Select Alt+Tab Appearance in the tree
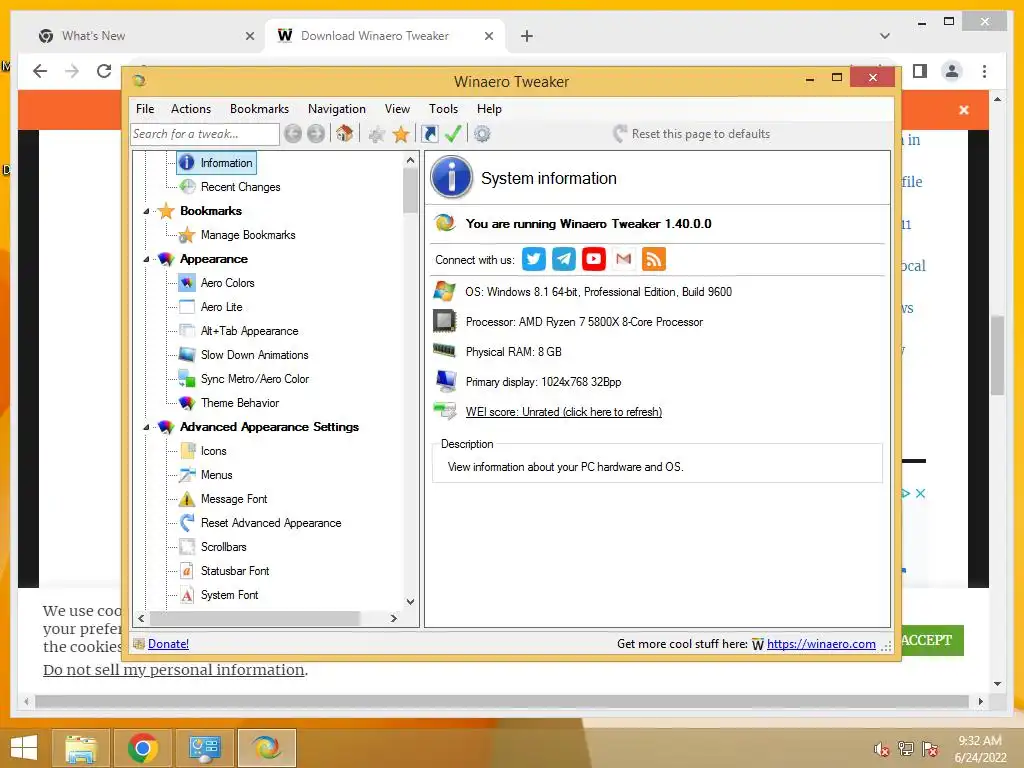Viewport: 1024px width, 768px height. click(x=249, y=331)
